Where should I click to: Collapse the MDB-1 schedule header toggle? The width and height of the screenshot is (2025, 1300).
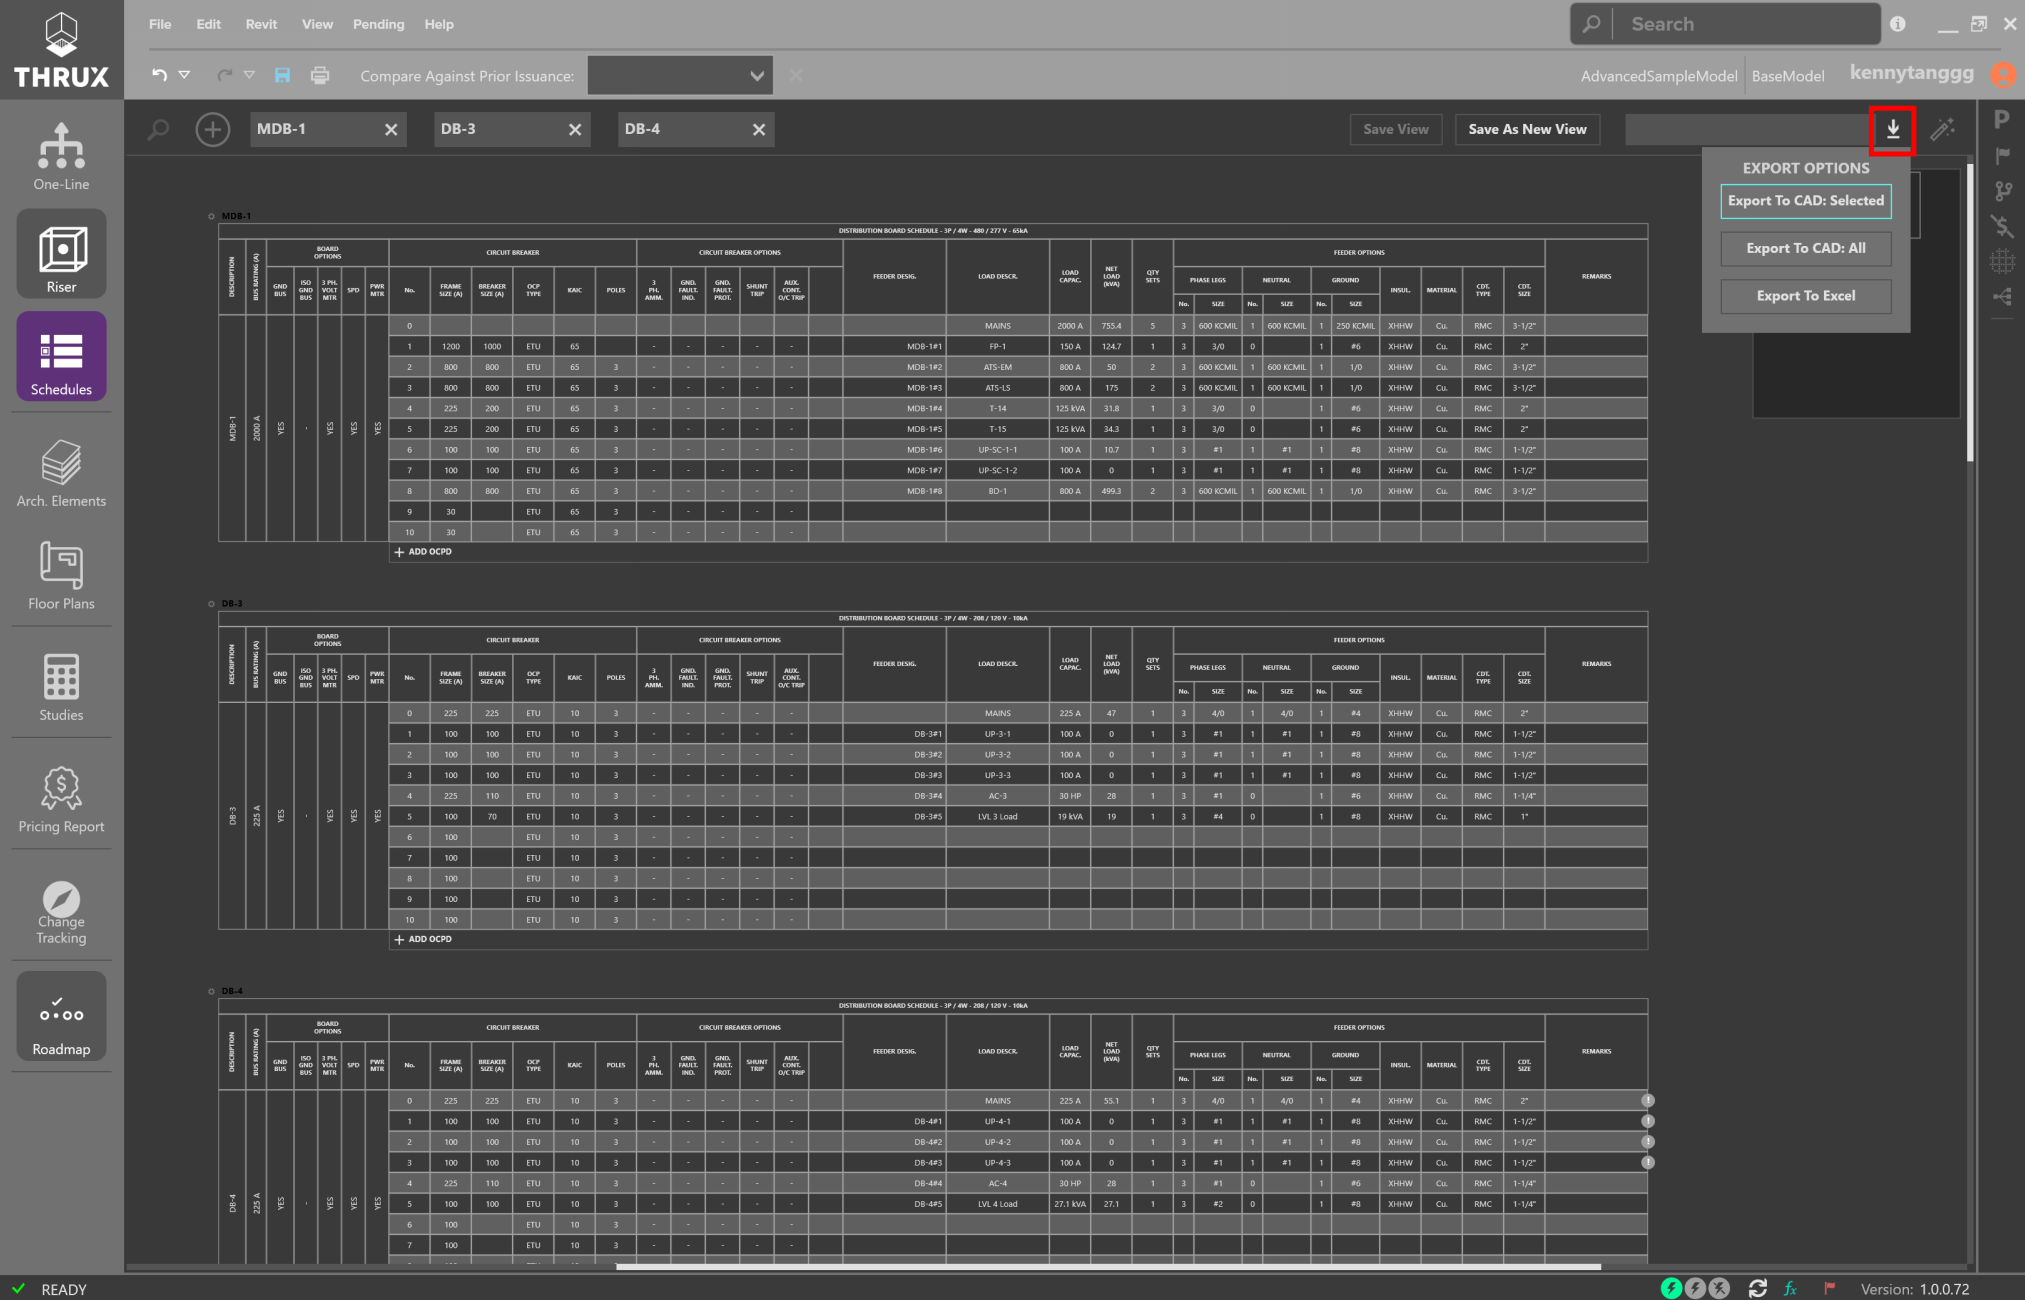pos(211,216)
